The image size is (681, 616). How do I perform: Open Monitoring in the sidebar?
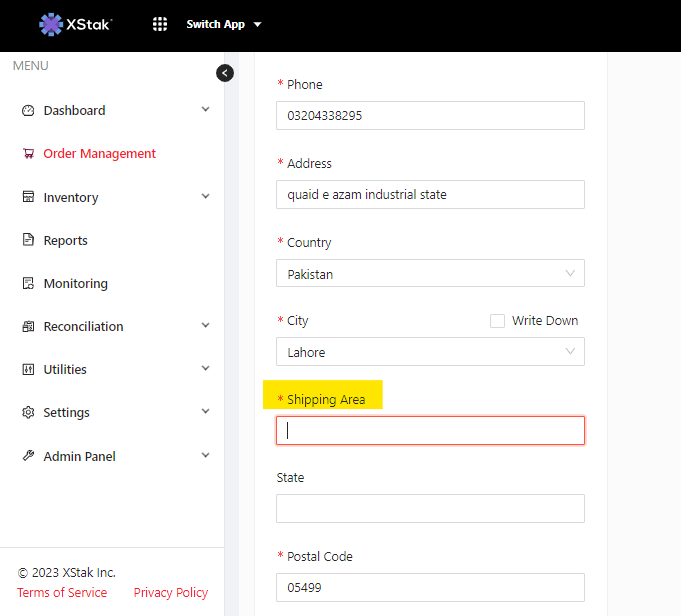click(x=75, y=284)
